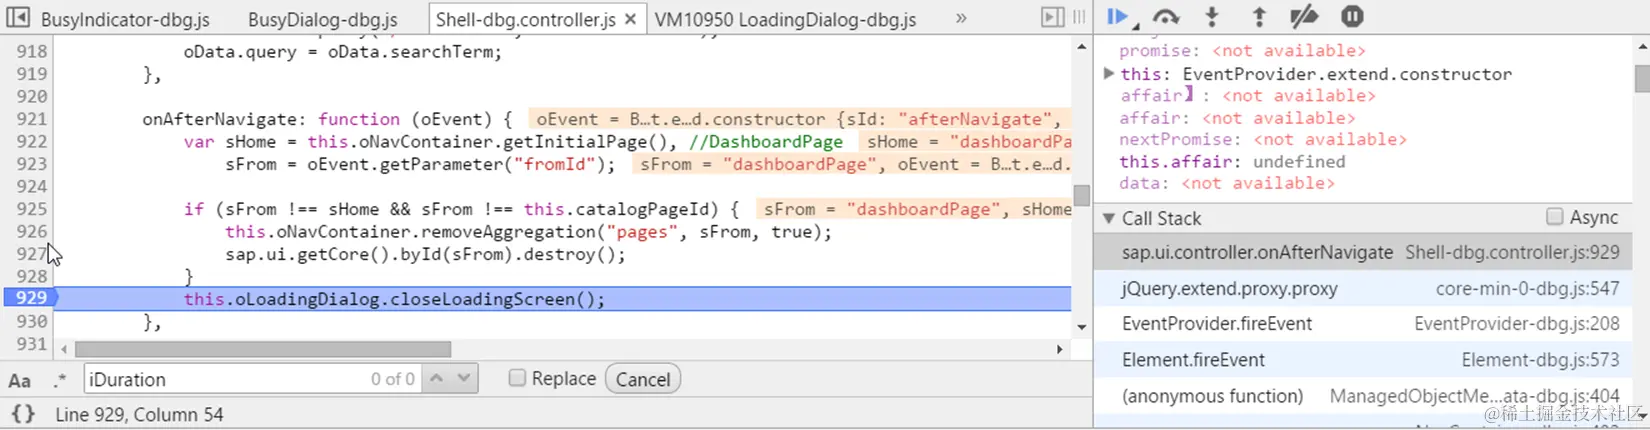
Task: Deactivate breakpoints icon
Action: [1304, 16]
